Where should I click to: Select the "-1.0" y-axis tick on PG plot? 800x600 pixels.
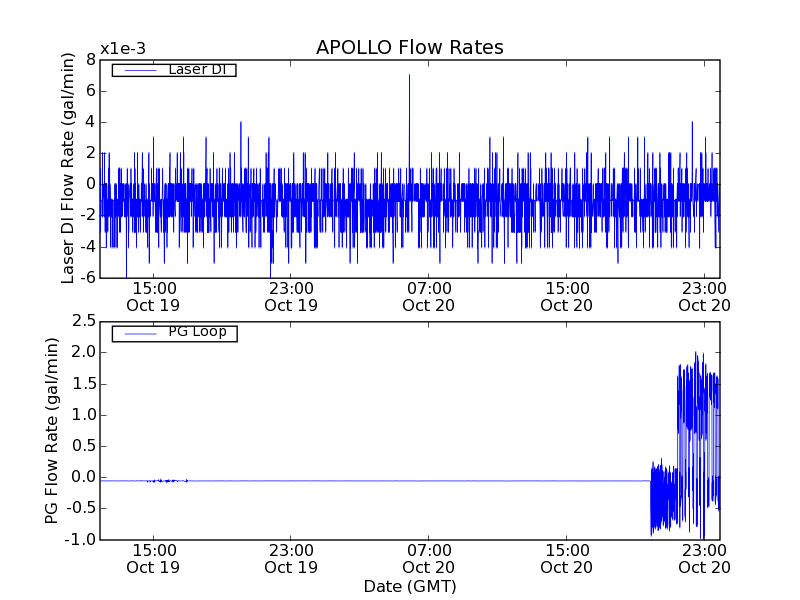click(80, 539)
